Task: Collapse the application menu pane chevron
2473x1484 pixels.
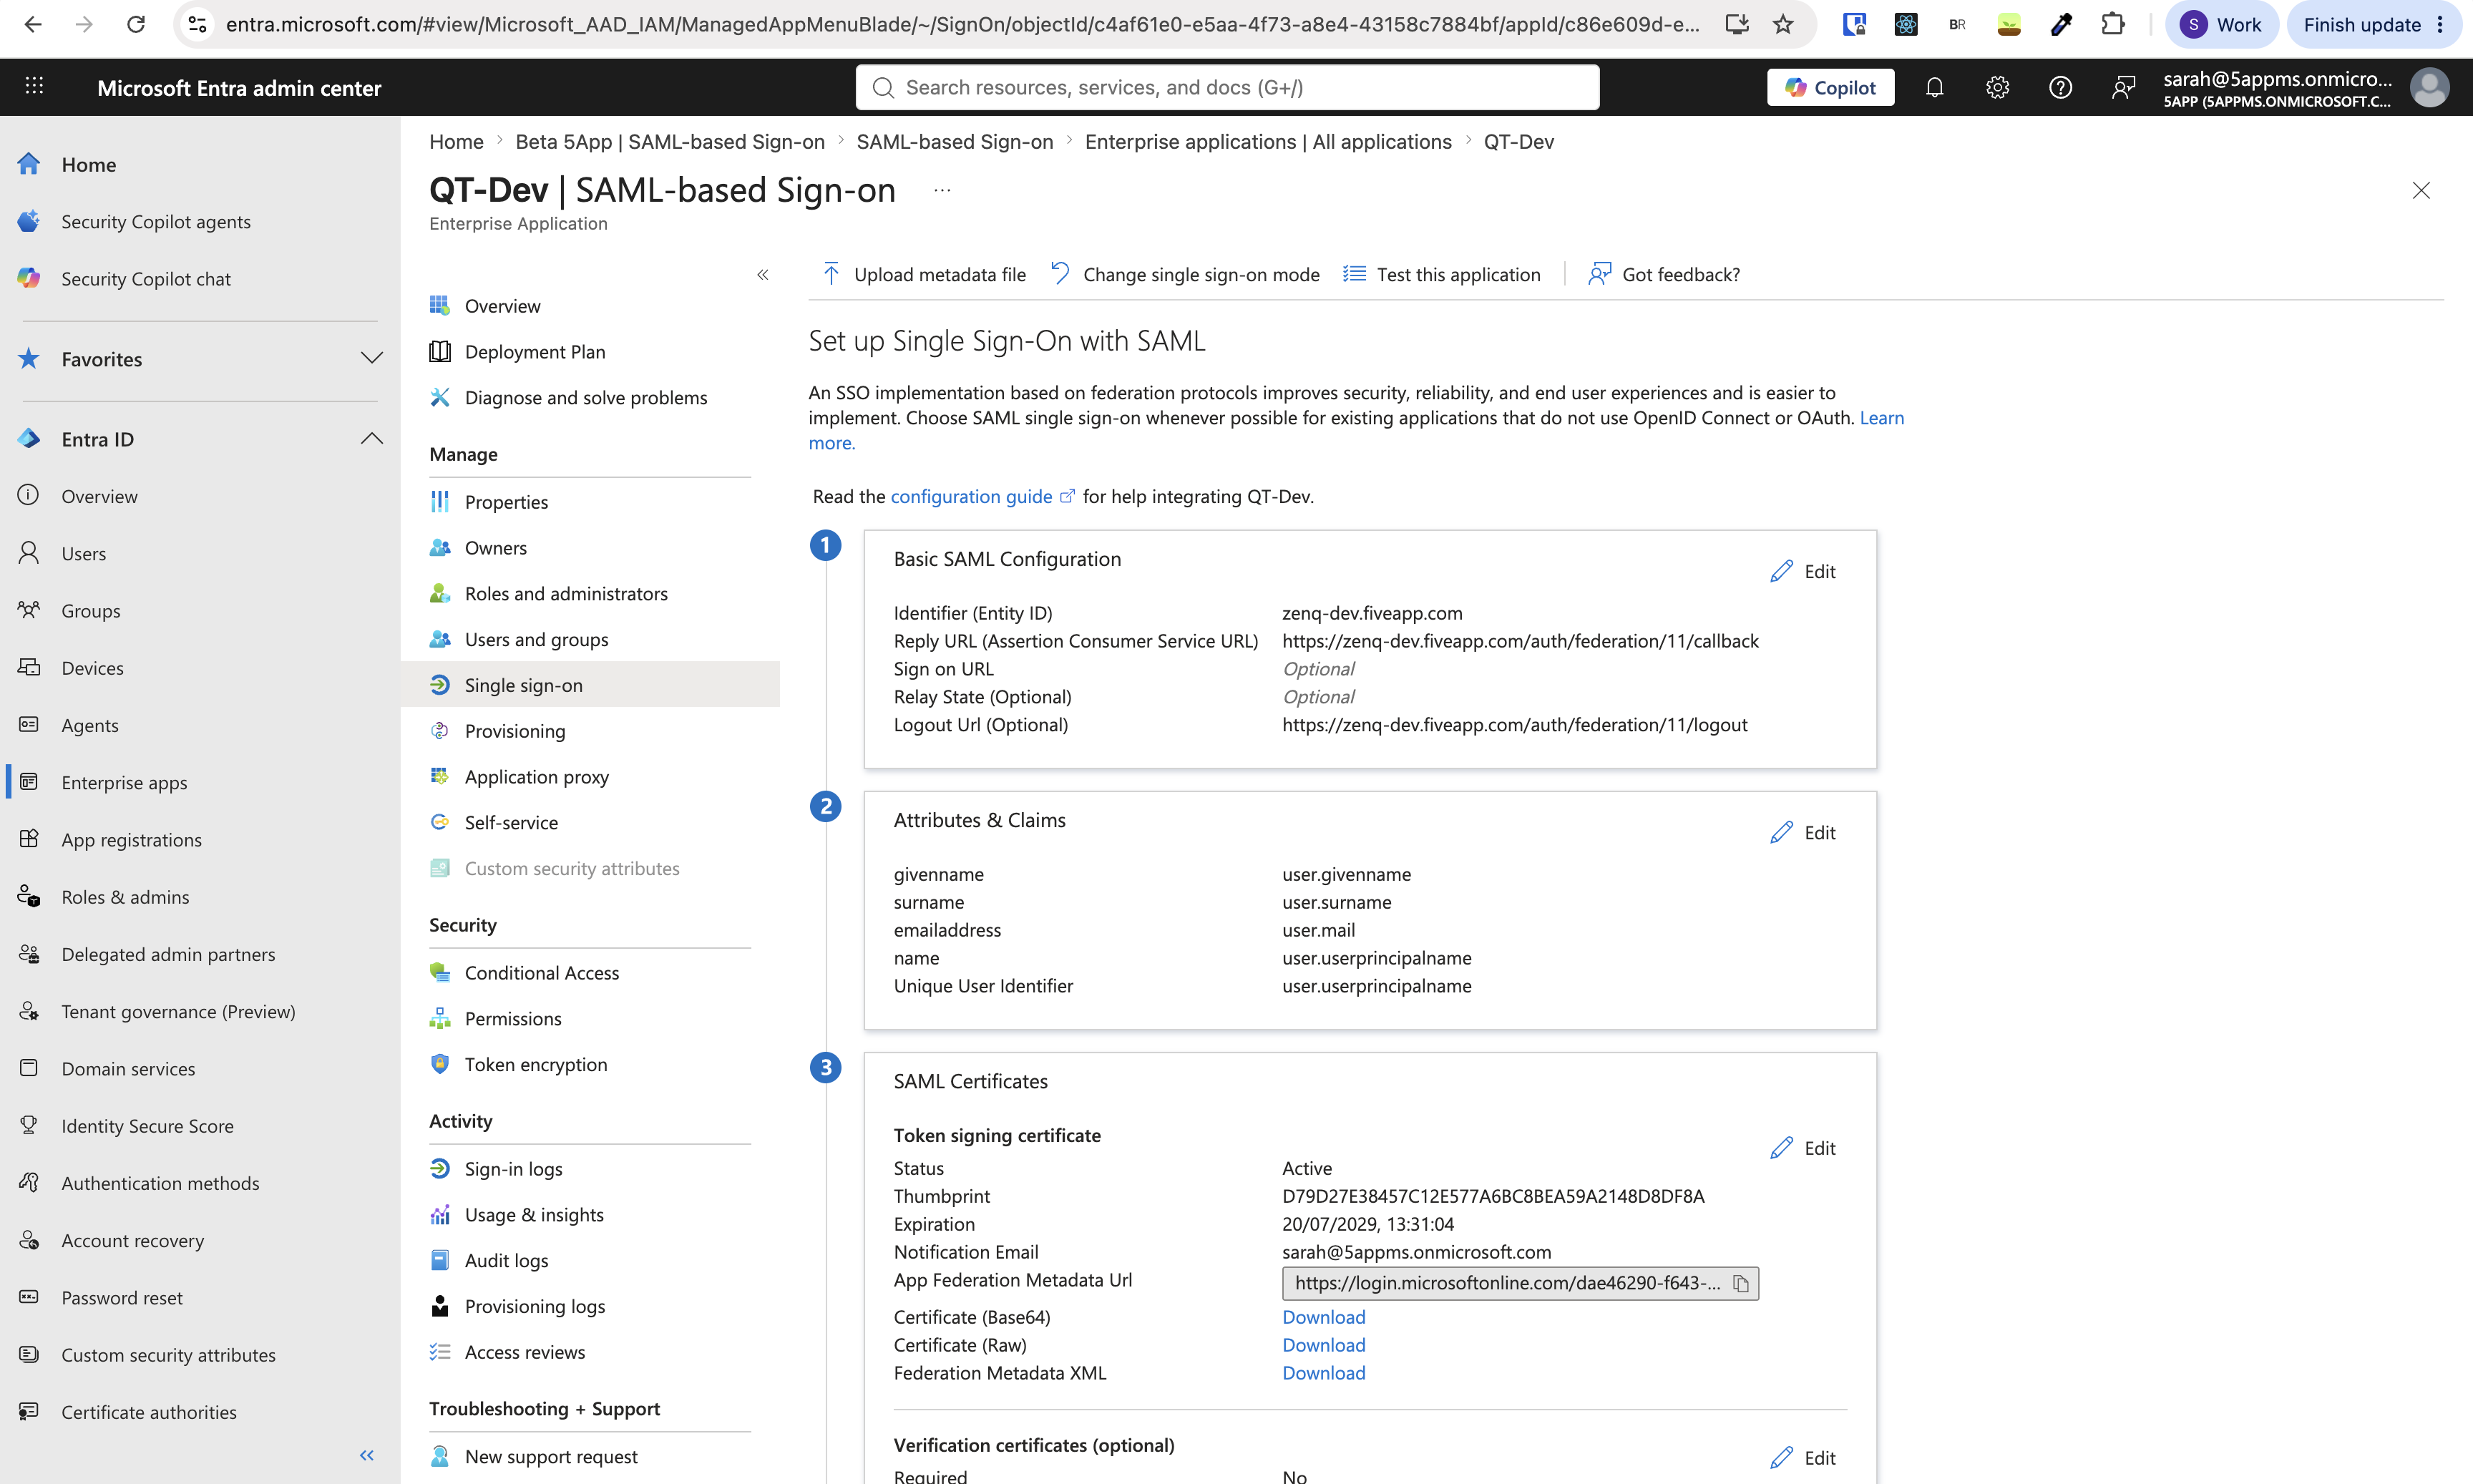Action: pos(763,274)
